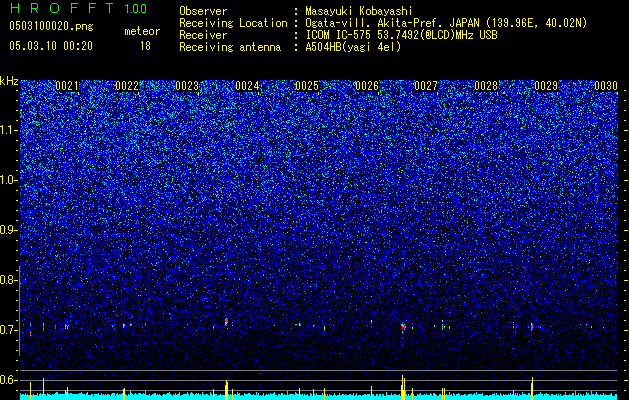The image size is (629, 400).
Task: Click the 0023 time marker
Action: 187,86
